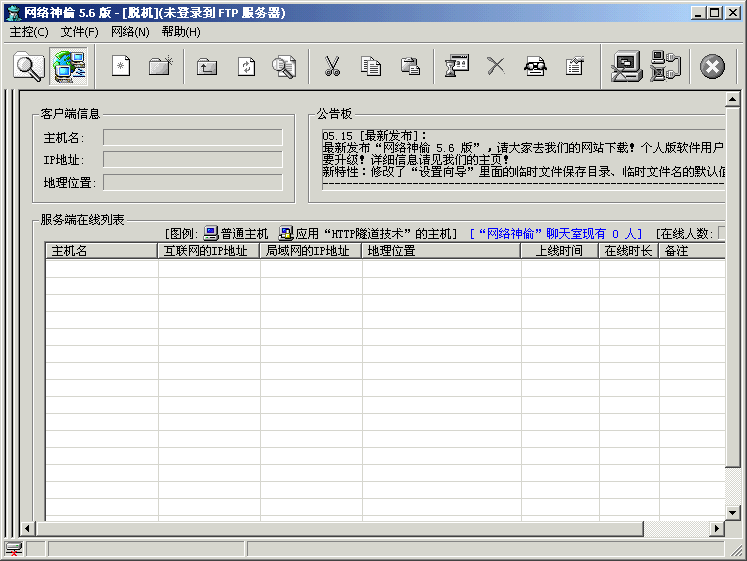This screenshot has height=561, width=747.
Task: Click the X delete toolbar icon
Action: (496, 67)
